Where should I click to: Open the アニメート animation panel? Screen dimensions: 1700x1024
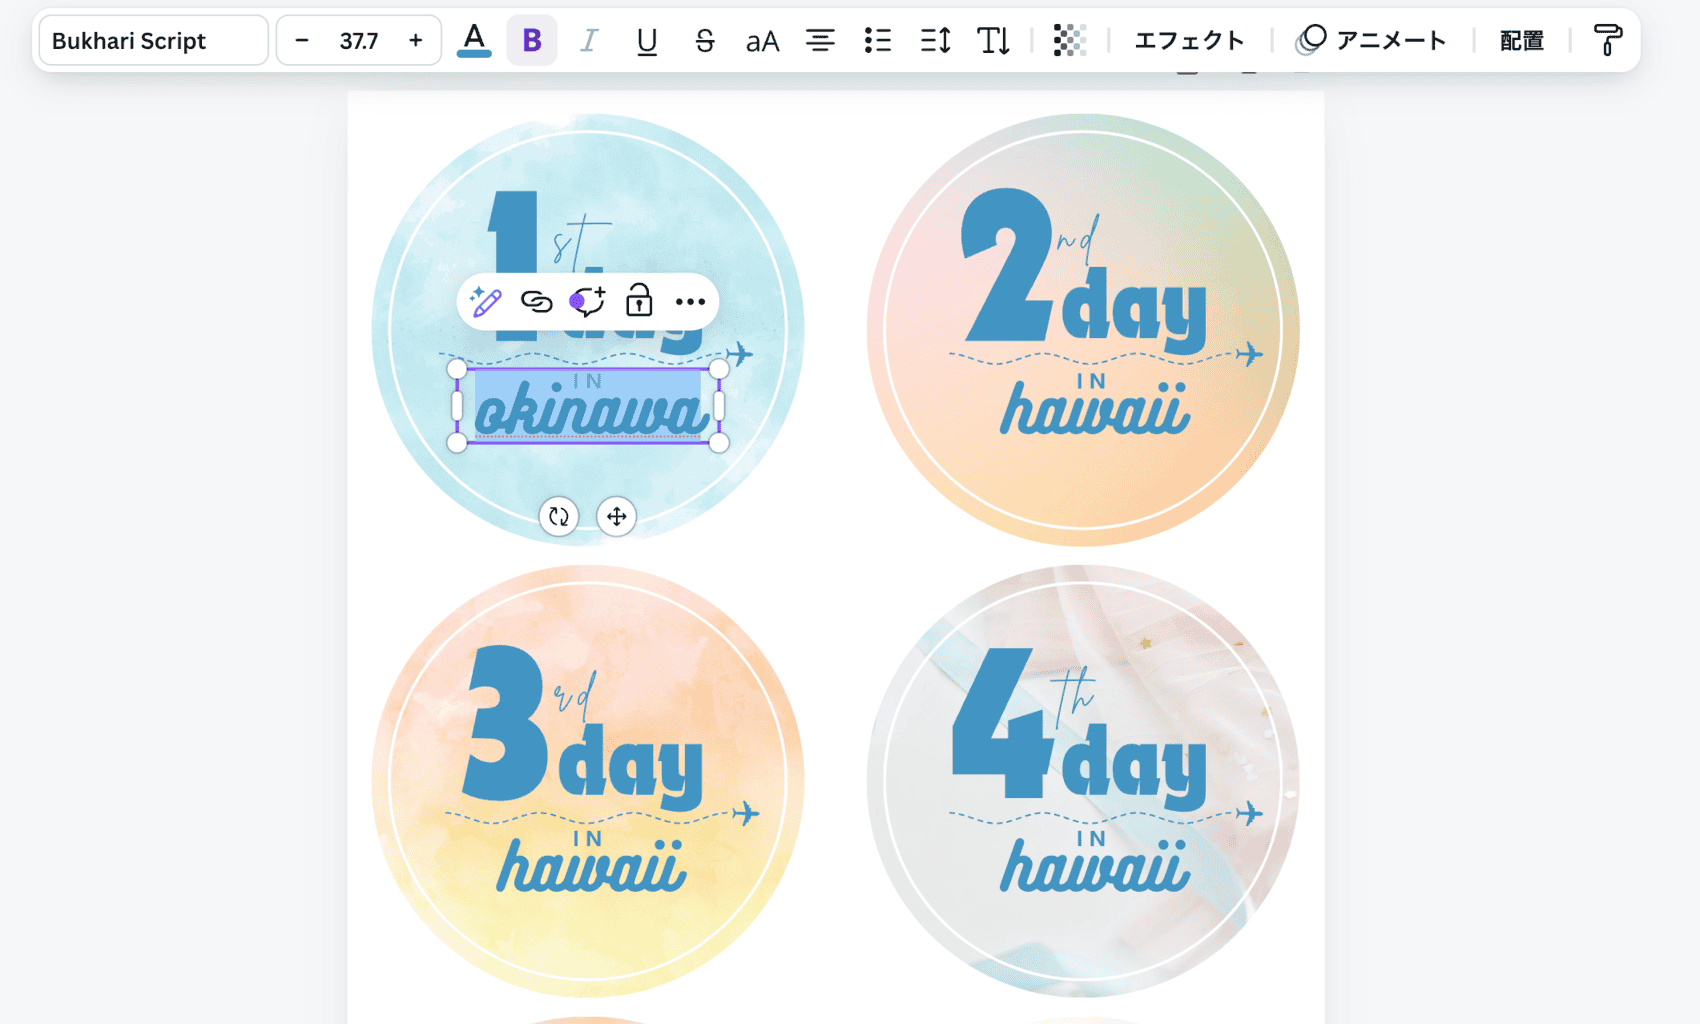(x=1373, y=41)
